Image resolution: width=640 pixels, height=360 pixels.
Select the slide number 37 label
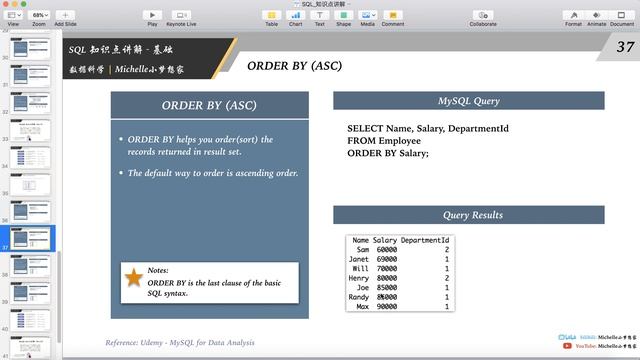[x=625, y=47]
